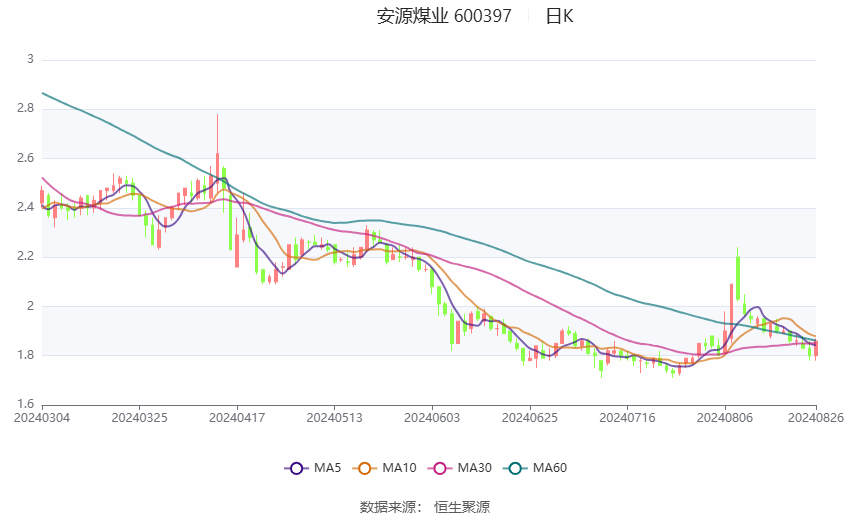Click the data source text 数据来源: 恒生聚源
This screenshot has width=850, height=517.
pyautogui.click(x=425, y=507)
